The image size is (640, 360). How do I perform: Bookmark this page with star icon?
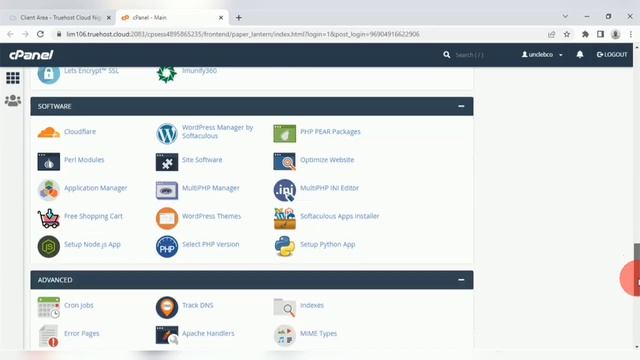567,34
